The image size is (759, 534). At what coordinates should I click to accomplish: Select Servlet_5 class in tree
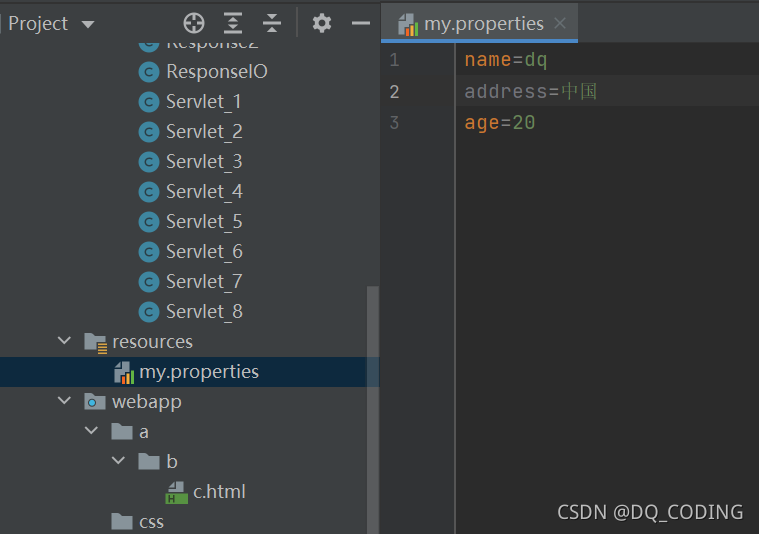point(204,222)
